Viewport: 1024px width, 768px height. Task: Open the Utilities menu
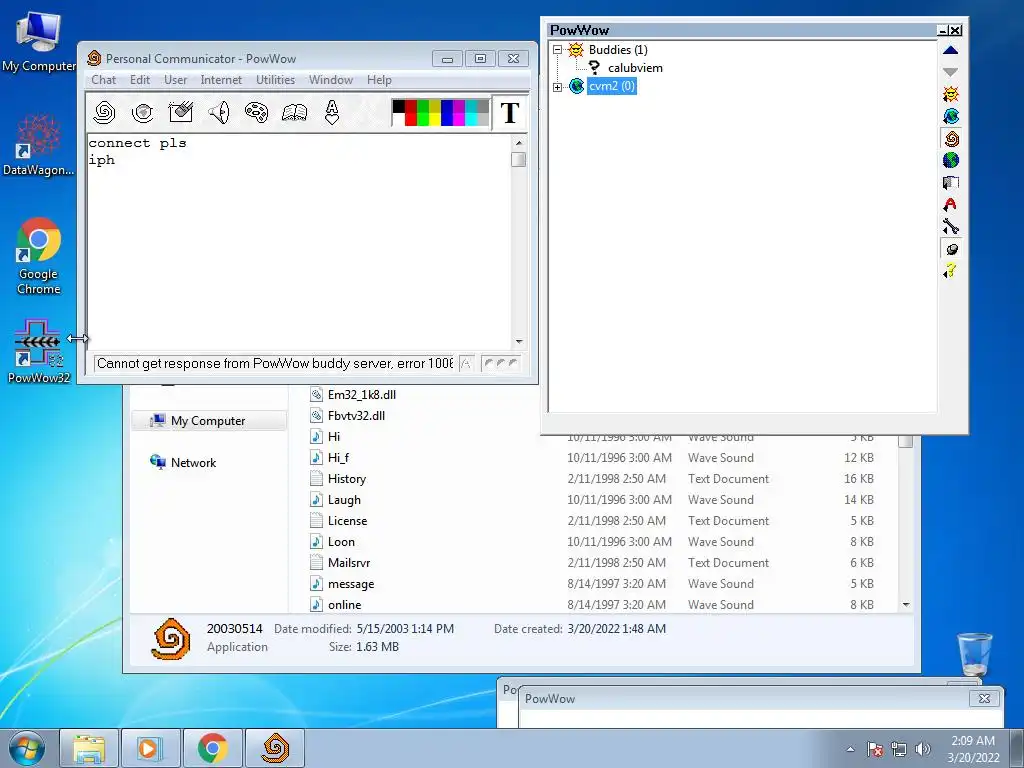tap(275, 80)
